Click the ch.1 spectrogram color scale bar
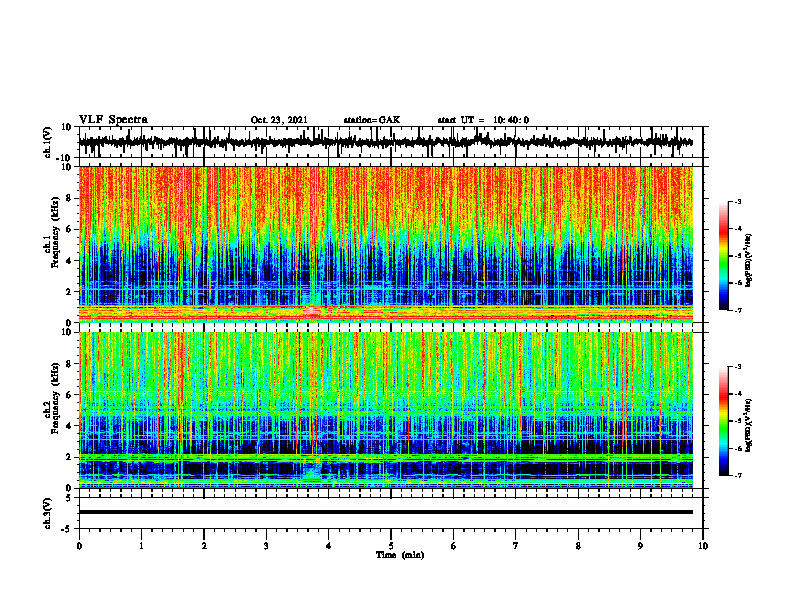The image size is (792, 612). [x=723, y=256]
